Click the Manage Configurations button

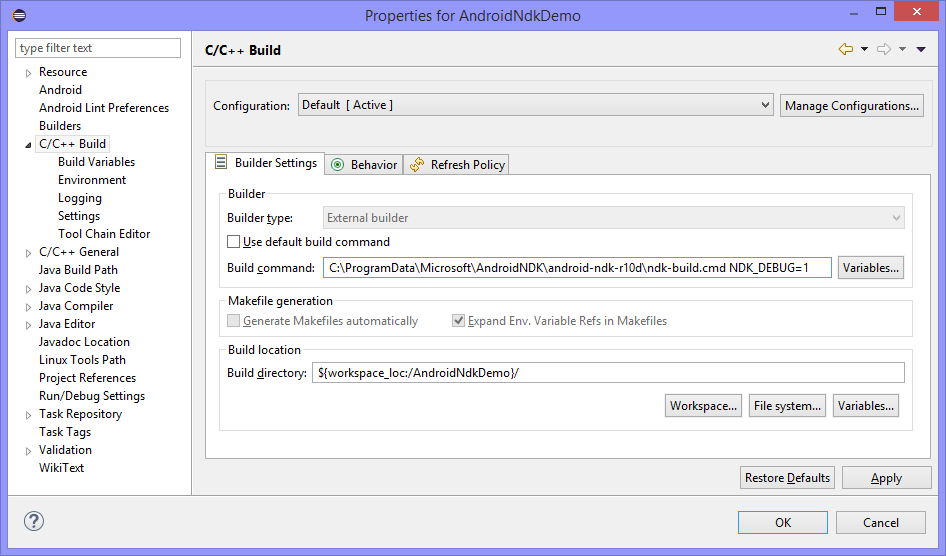[x=852, y=105]
